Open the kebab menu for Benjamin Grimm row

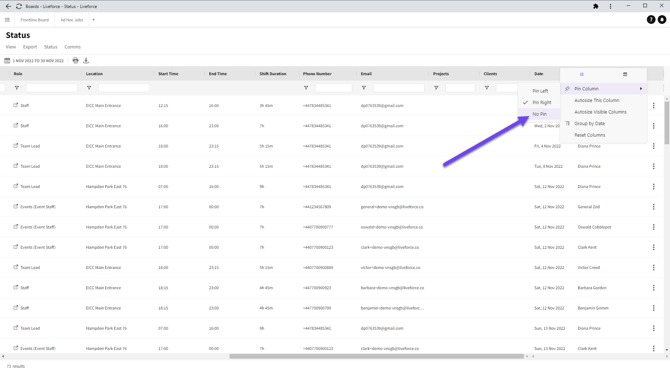(653, 308)
